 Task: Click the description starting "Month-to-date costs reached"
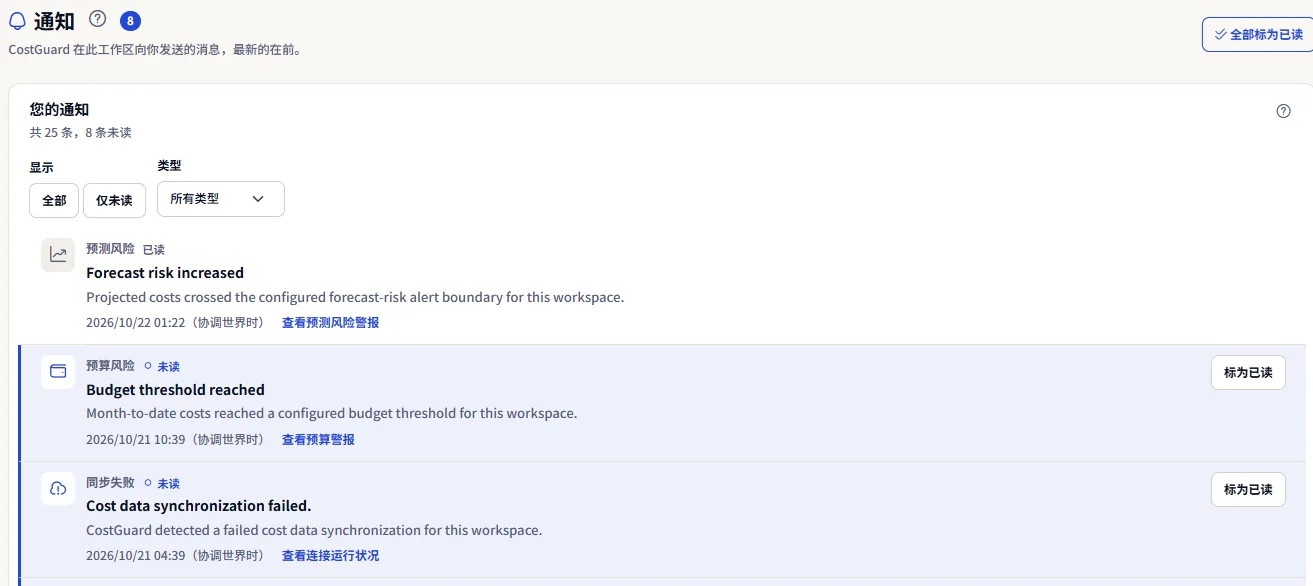tap(332, 413)
